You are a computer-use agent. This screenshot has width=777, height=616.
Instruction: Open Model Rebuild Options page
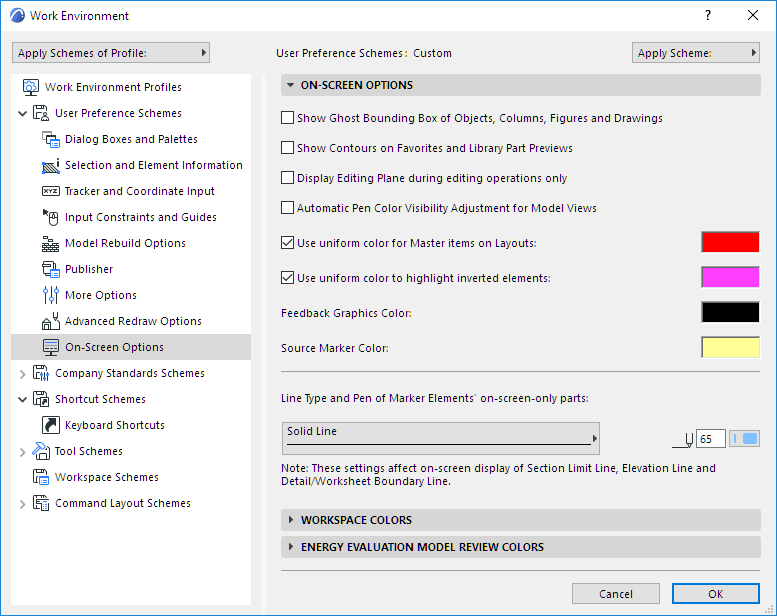[125, 243]
